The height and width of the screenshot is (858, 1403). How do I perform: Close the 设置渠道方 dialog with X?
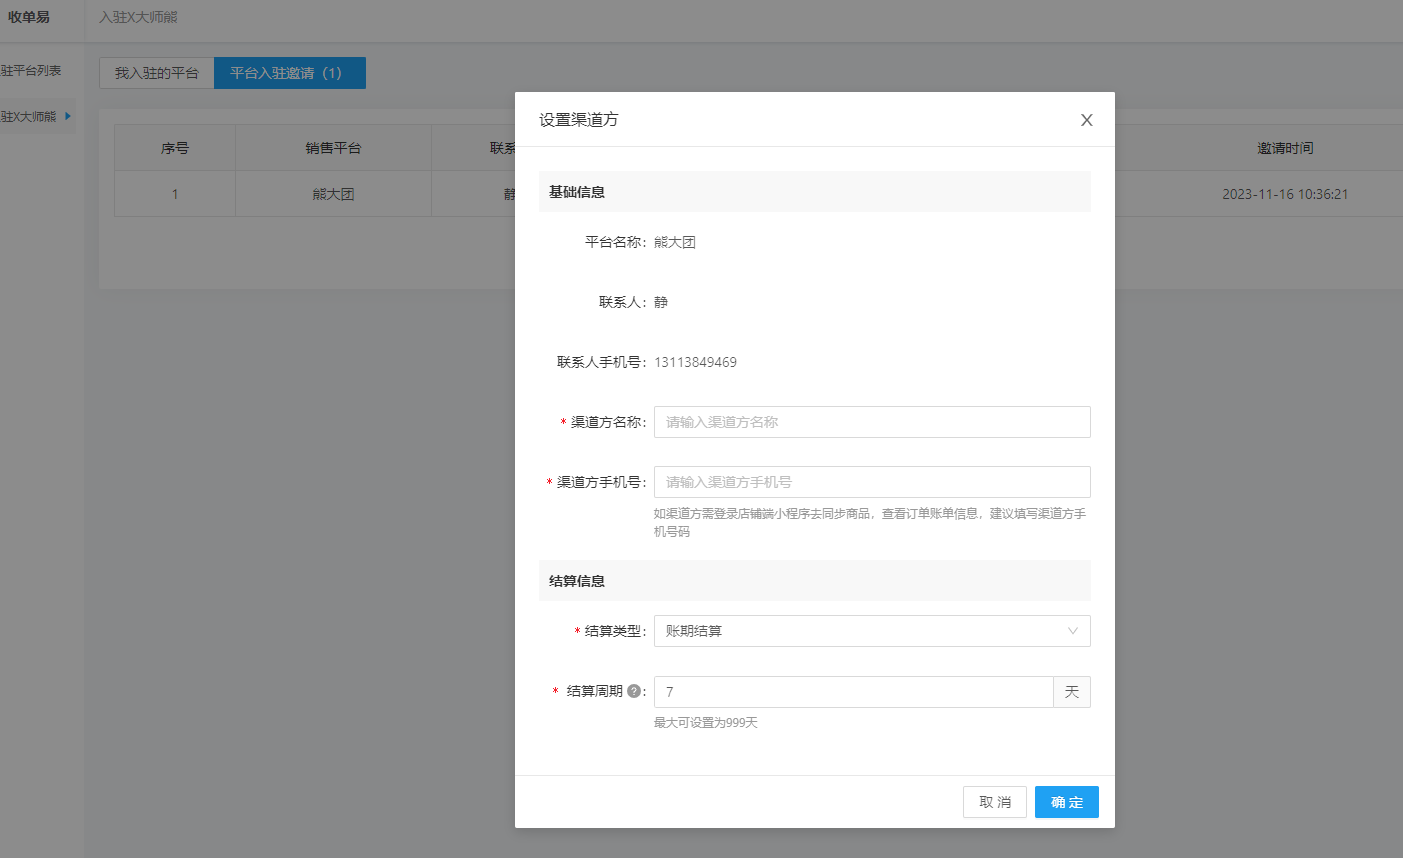click(1086, 120)
